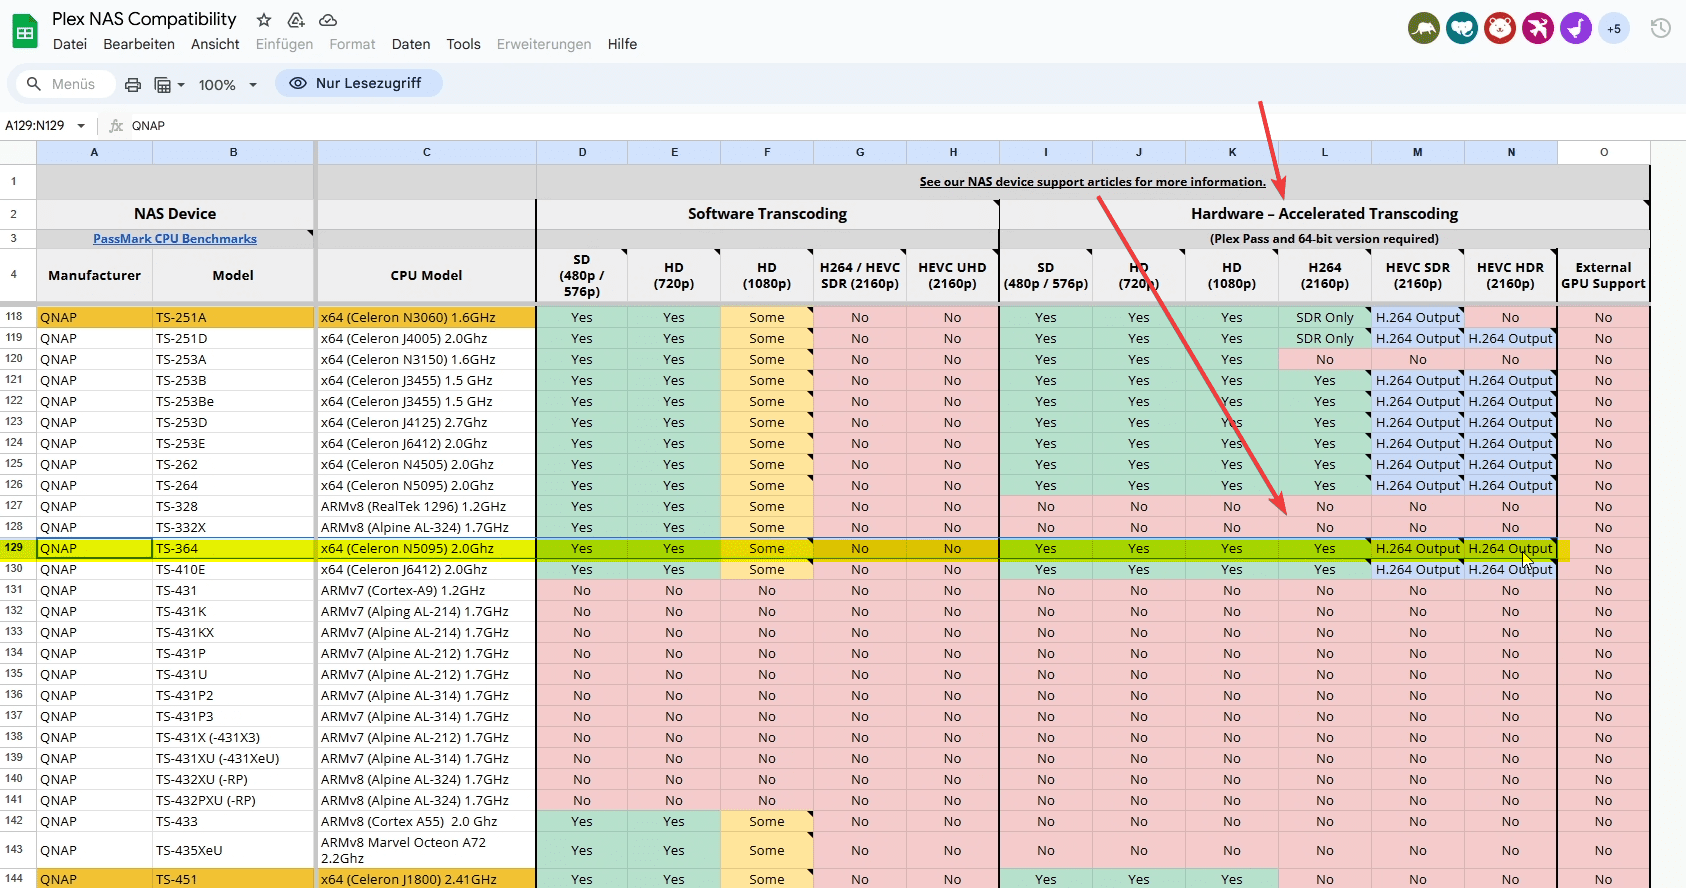
Task: Select column O header
Action: coord(1604,152)
